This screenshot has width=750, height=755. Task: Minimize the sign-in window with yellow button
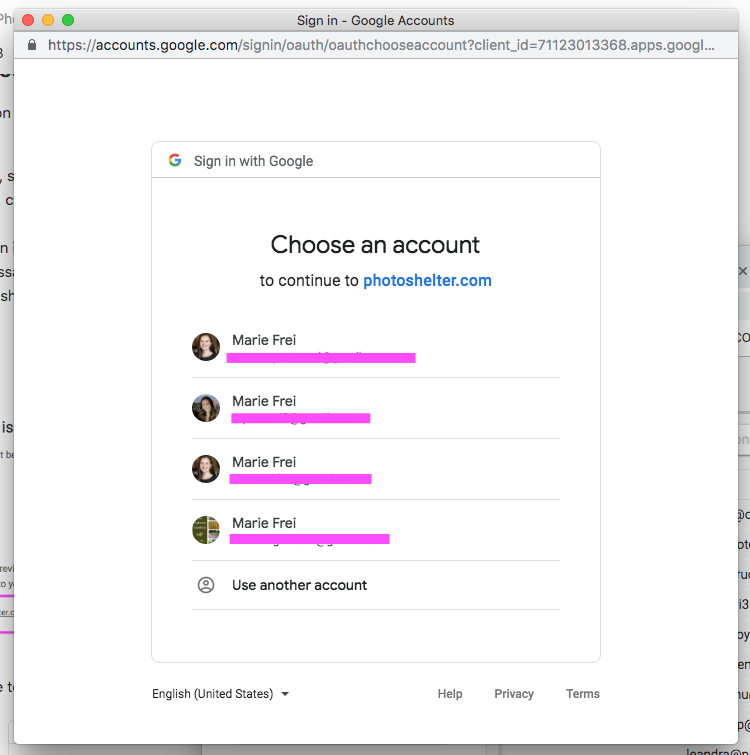tap(48, 20)
